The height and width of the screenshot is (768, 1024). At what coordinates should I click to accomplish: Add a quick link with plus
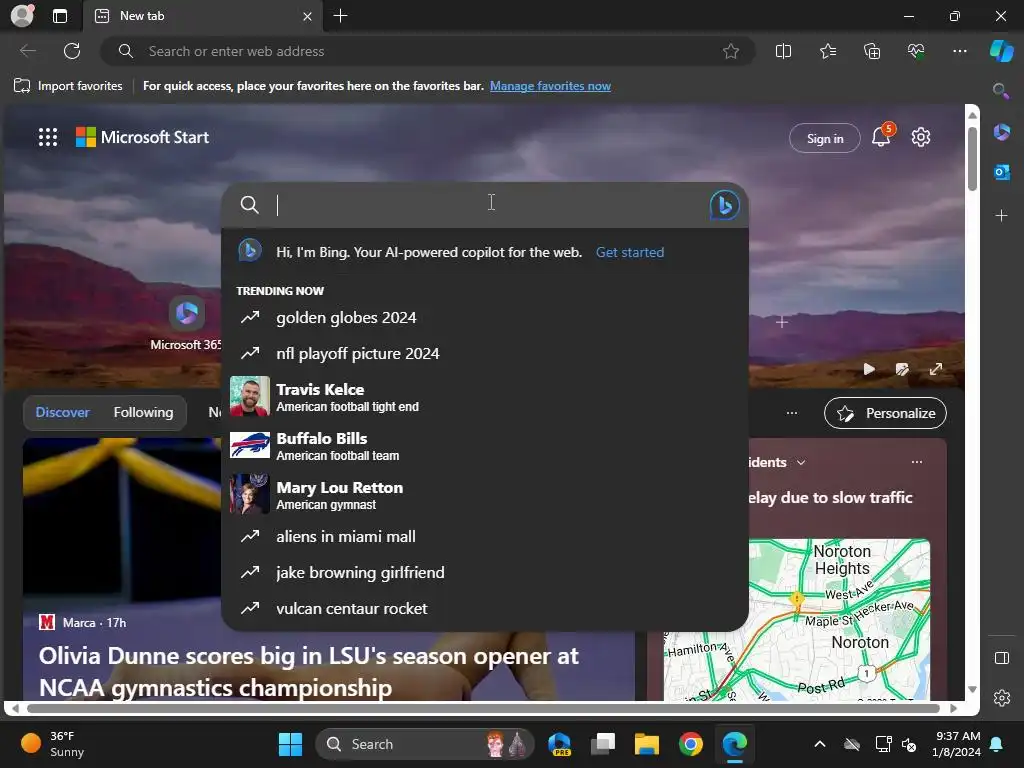[782, 322]
